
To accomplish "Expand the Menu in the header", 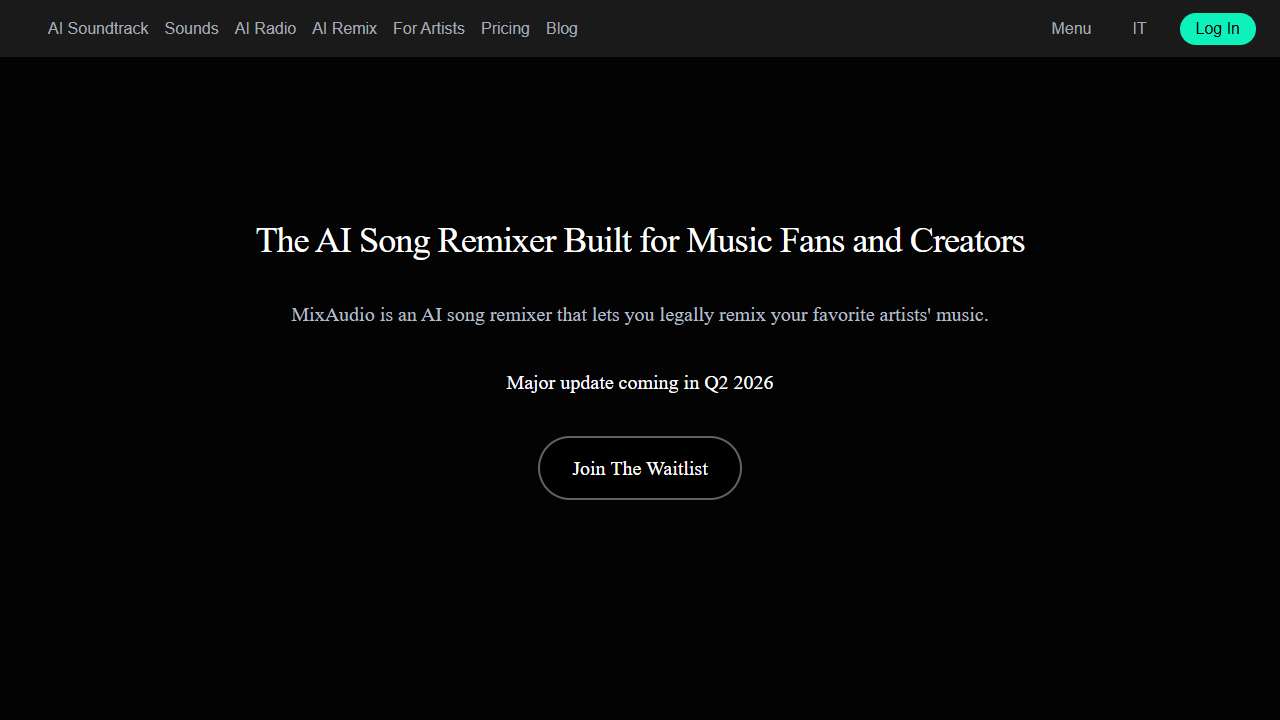I will coord(1071,28).
